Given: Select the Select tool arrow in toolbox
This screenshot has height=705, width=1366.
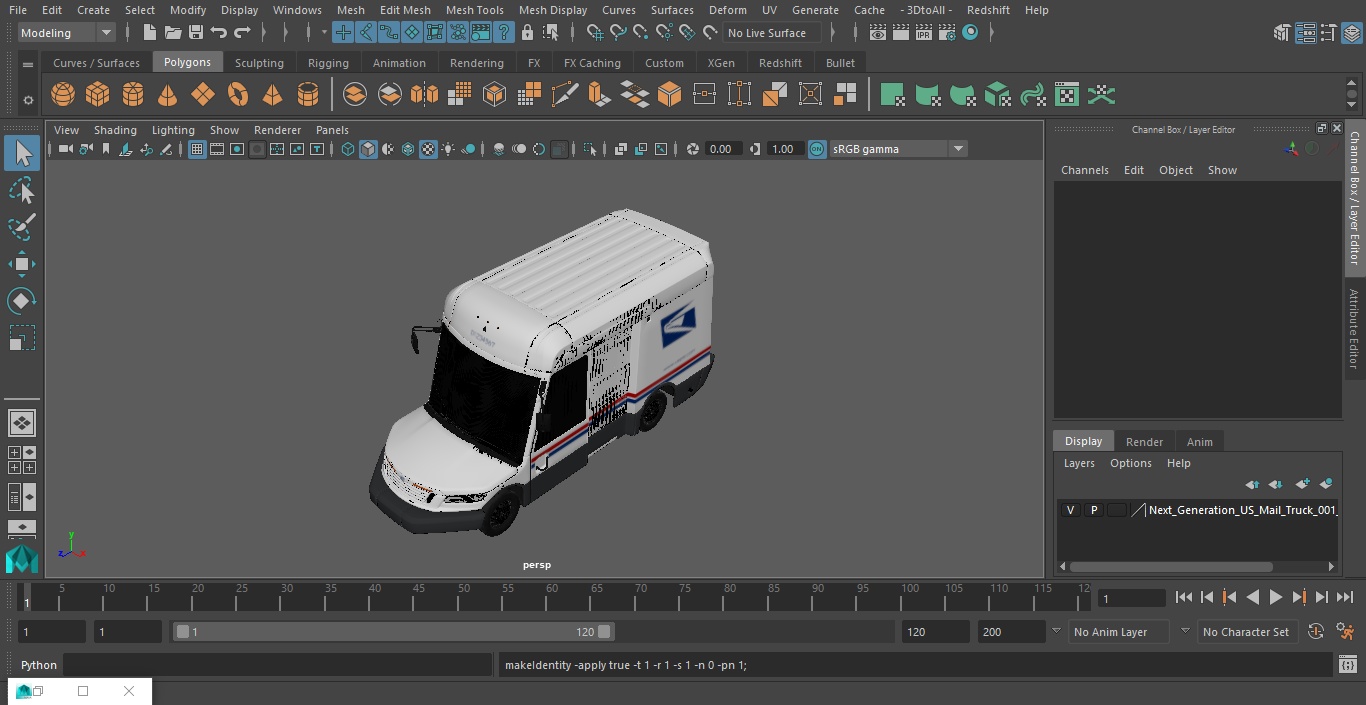Looking at the screenshot, I should (22, 153).
